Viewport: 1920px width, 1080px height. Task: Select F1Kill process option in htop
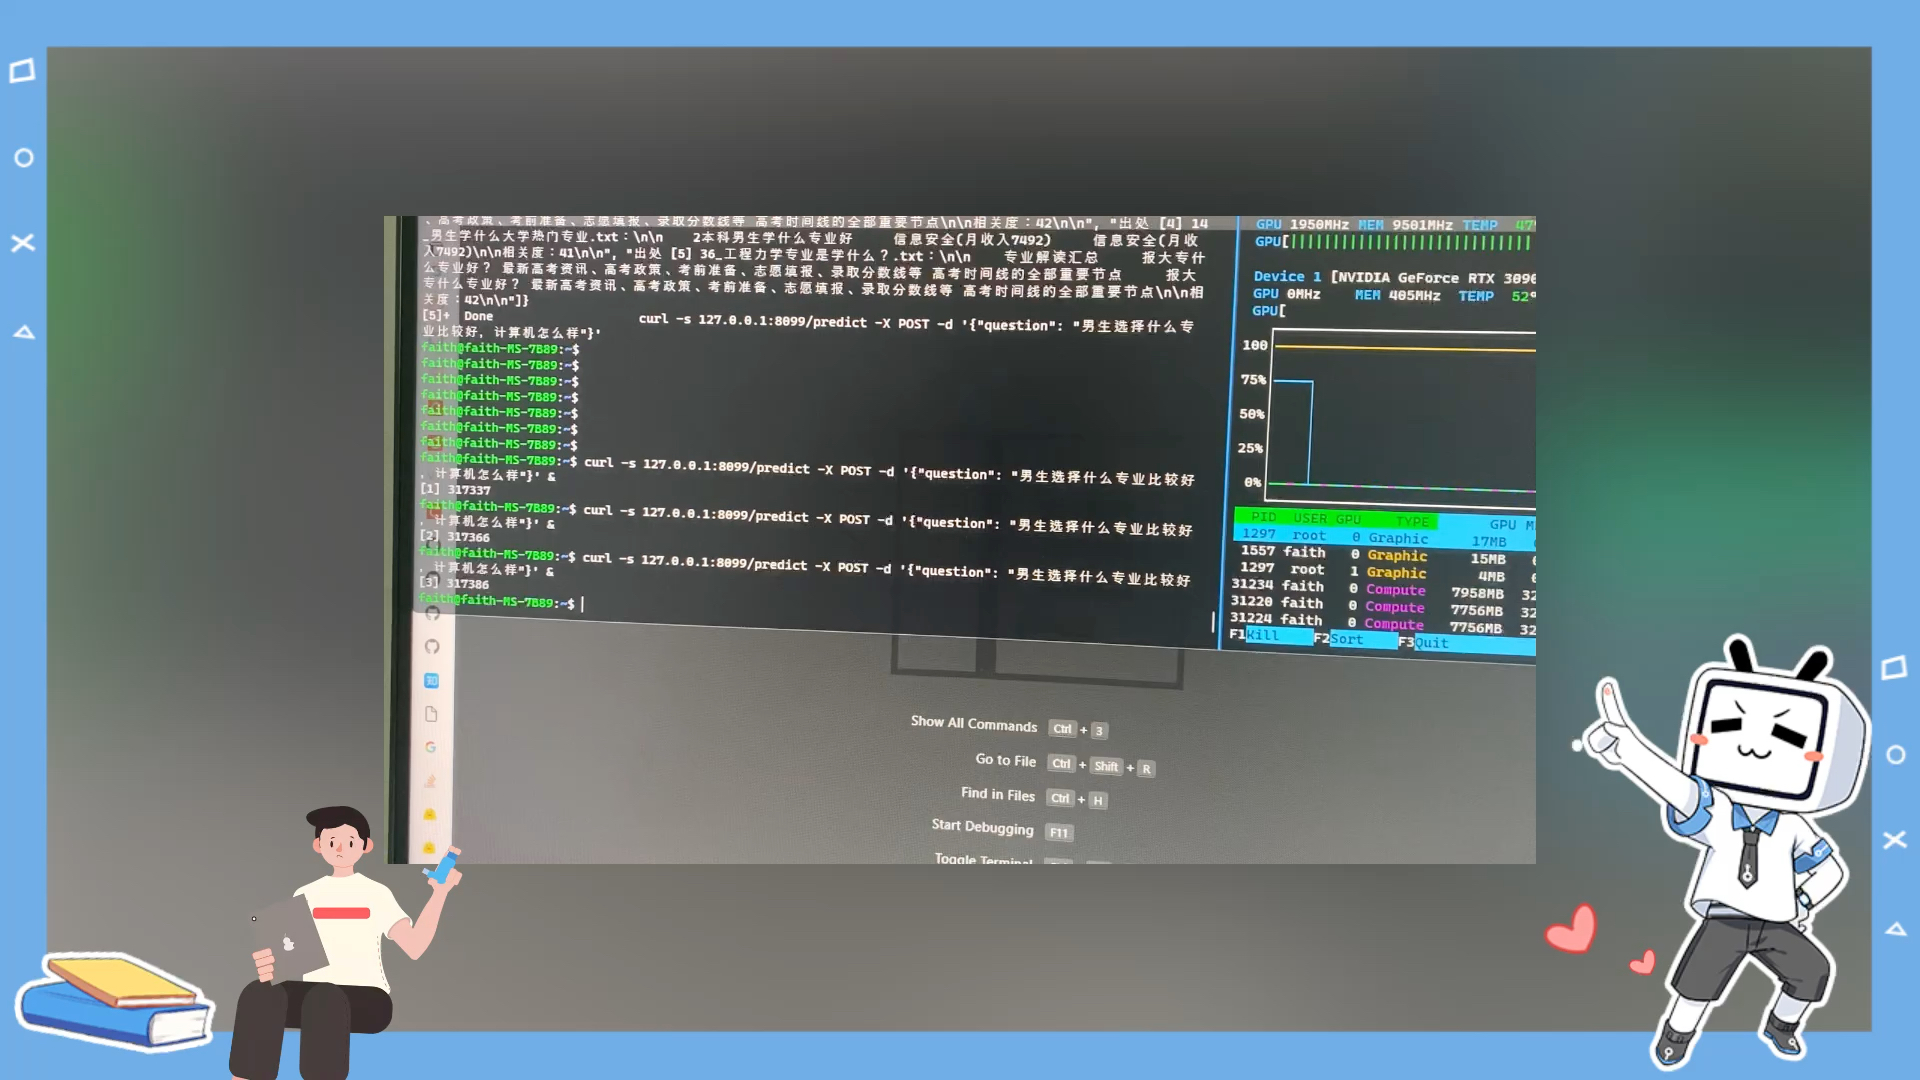point(1261,641)
